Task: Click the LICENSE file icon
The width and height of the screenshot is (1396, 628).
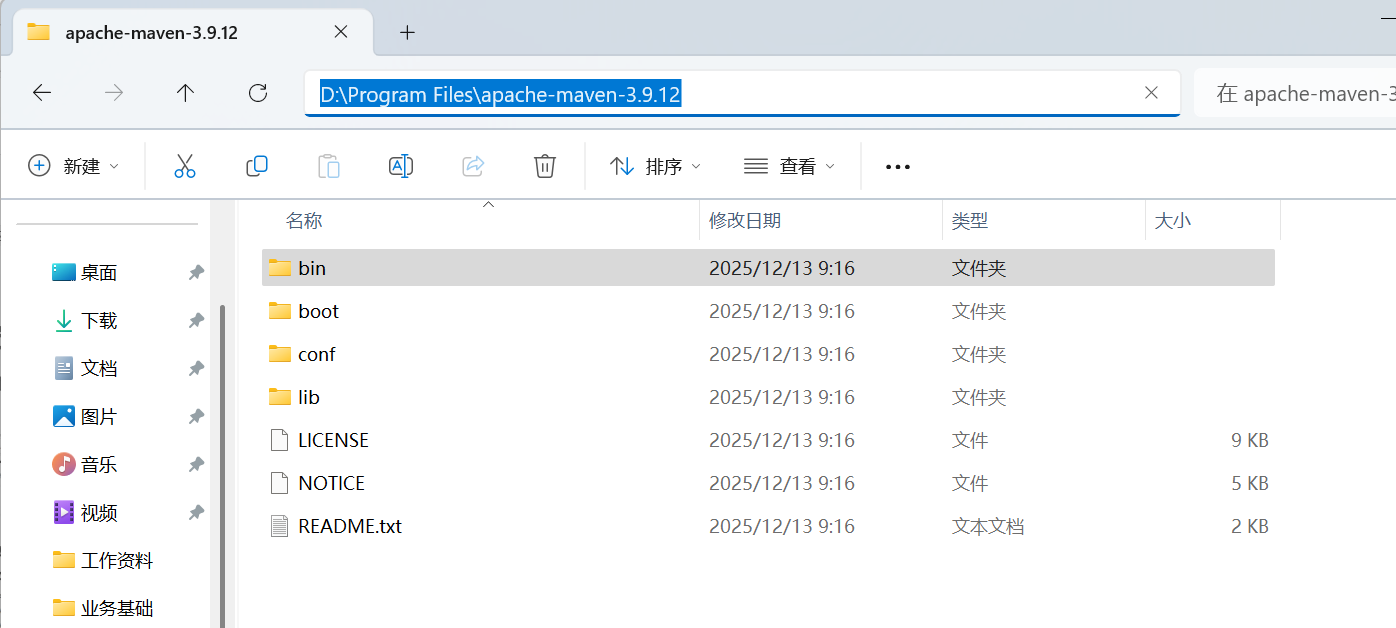Action: tap(280, 440)
